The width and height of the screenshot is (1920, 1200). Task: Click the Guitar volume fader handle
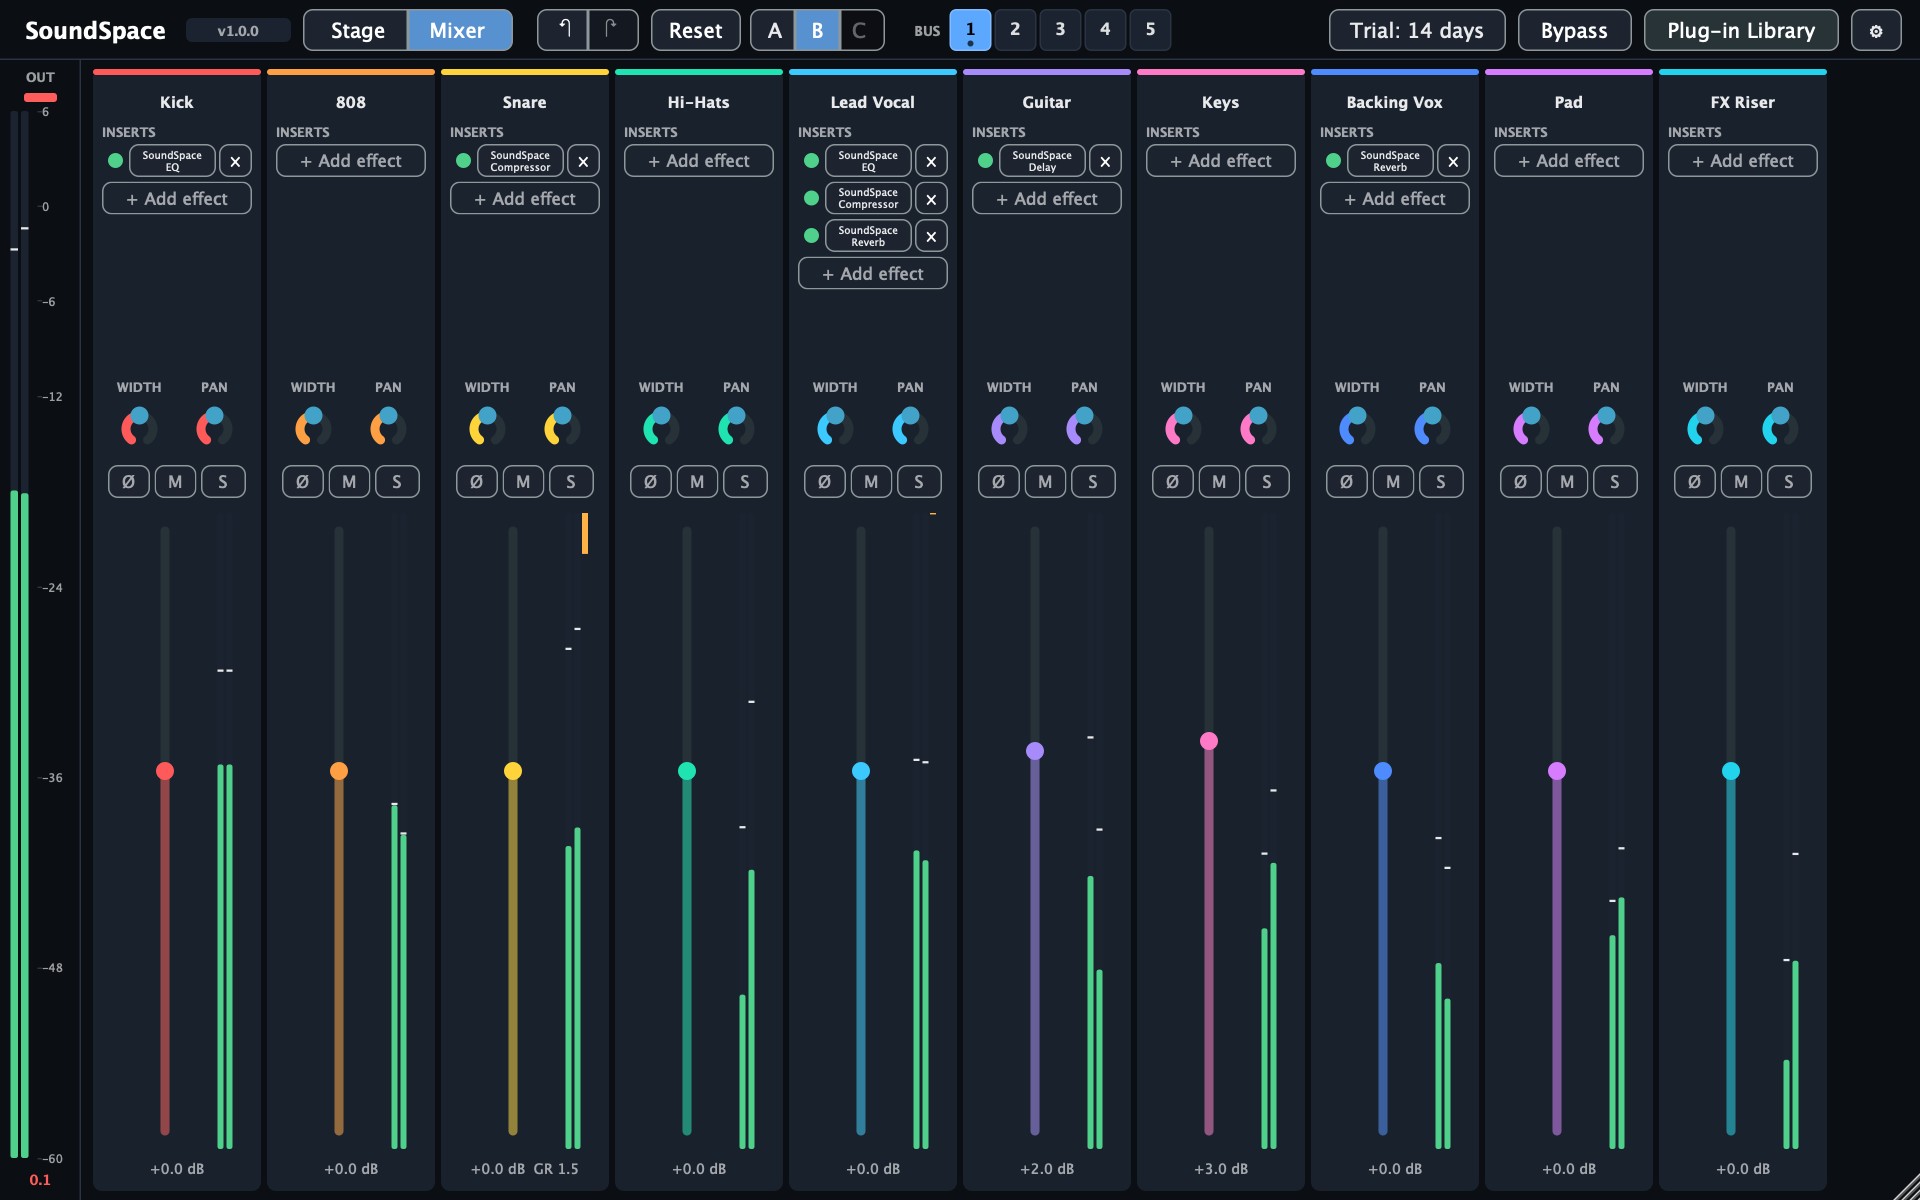[x=1035, y=751]
